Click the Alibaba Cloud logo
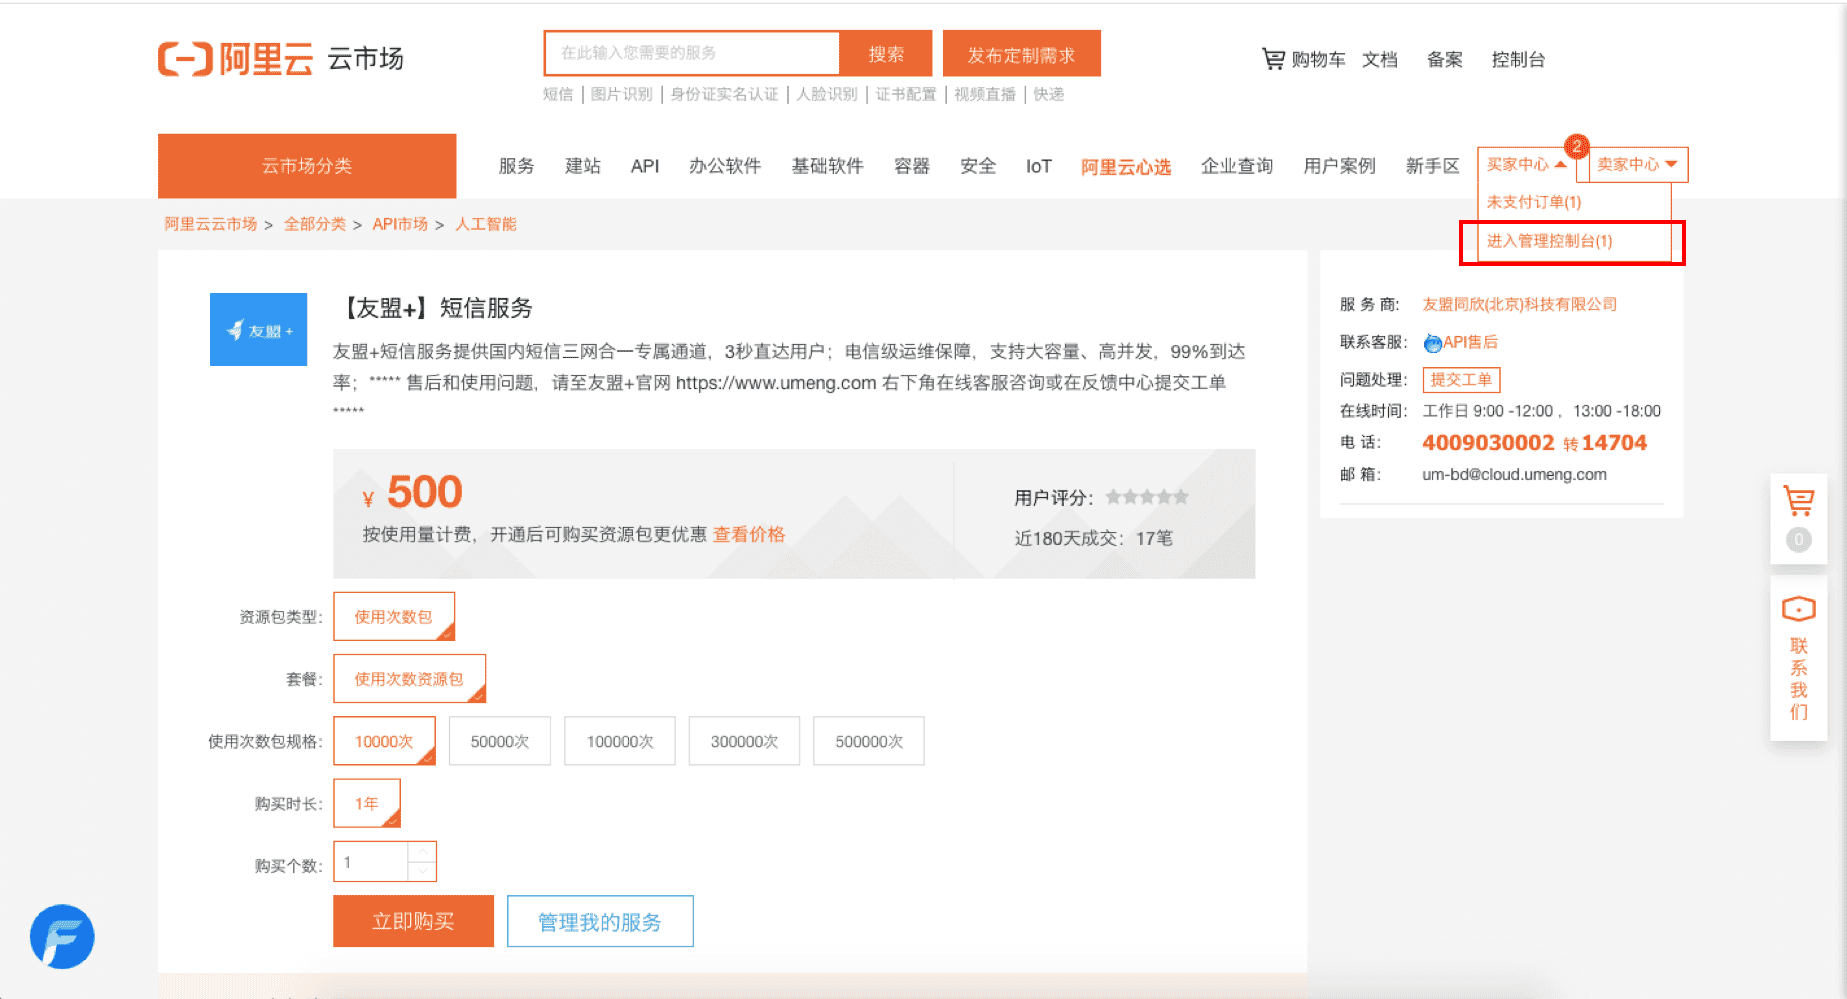The height and width of the screenshot is (999, 1847). point(235,58)
